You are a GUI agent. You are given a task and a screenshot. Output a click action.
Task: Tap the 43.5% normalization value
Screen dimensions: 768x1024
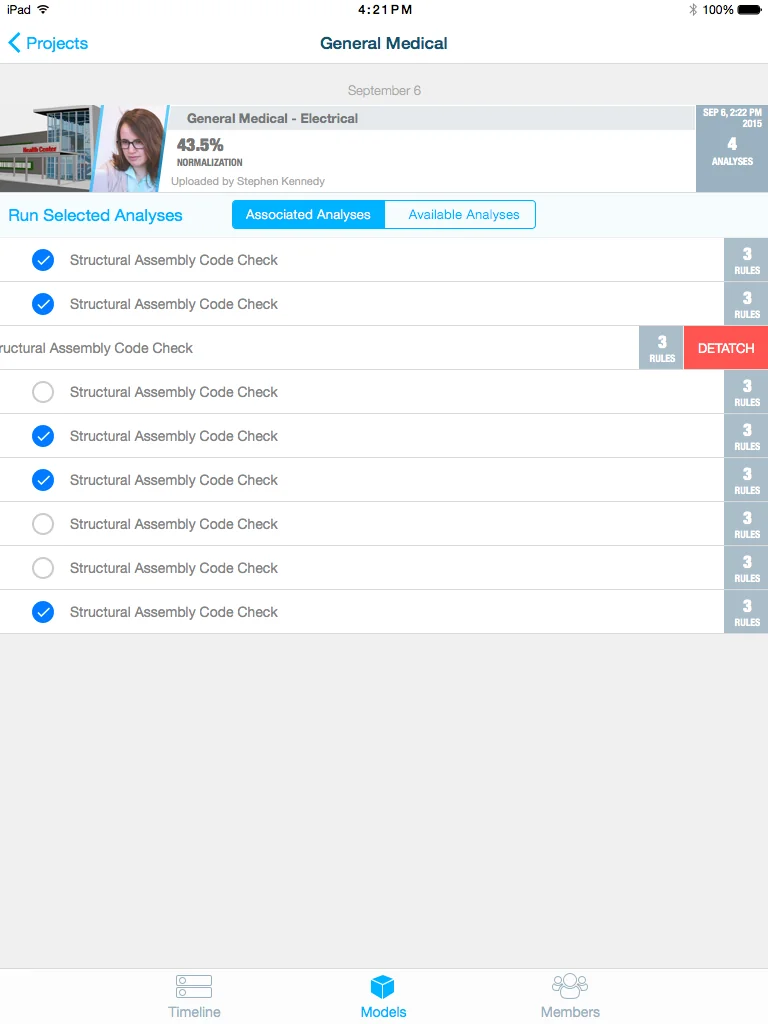200,144
